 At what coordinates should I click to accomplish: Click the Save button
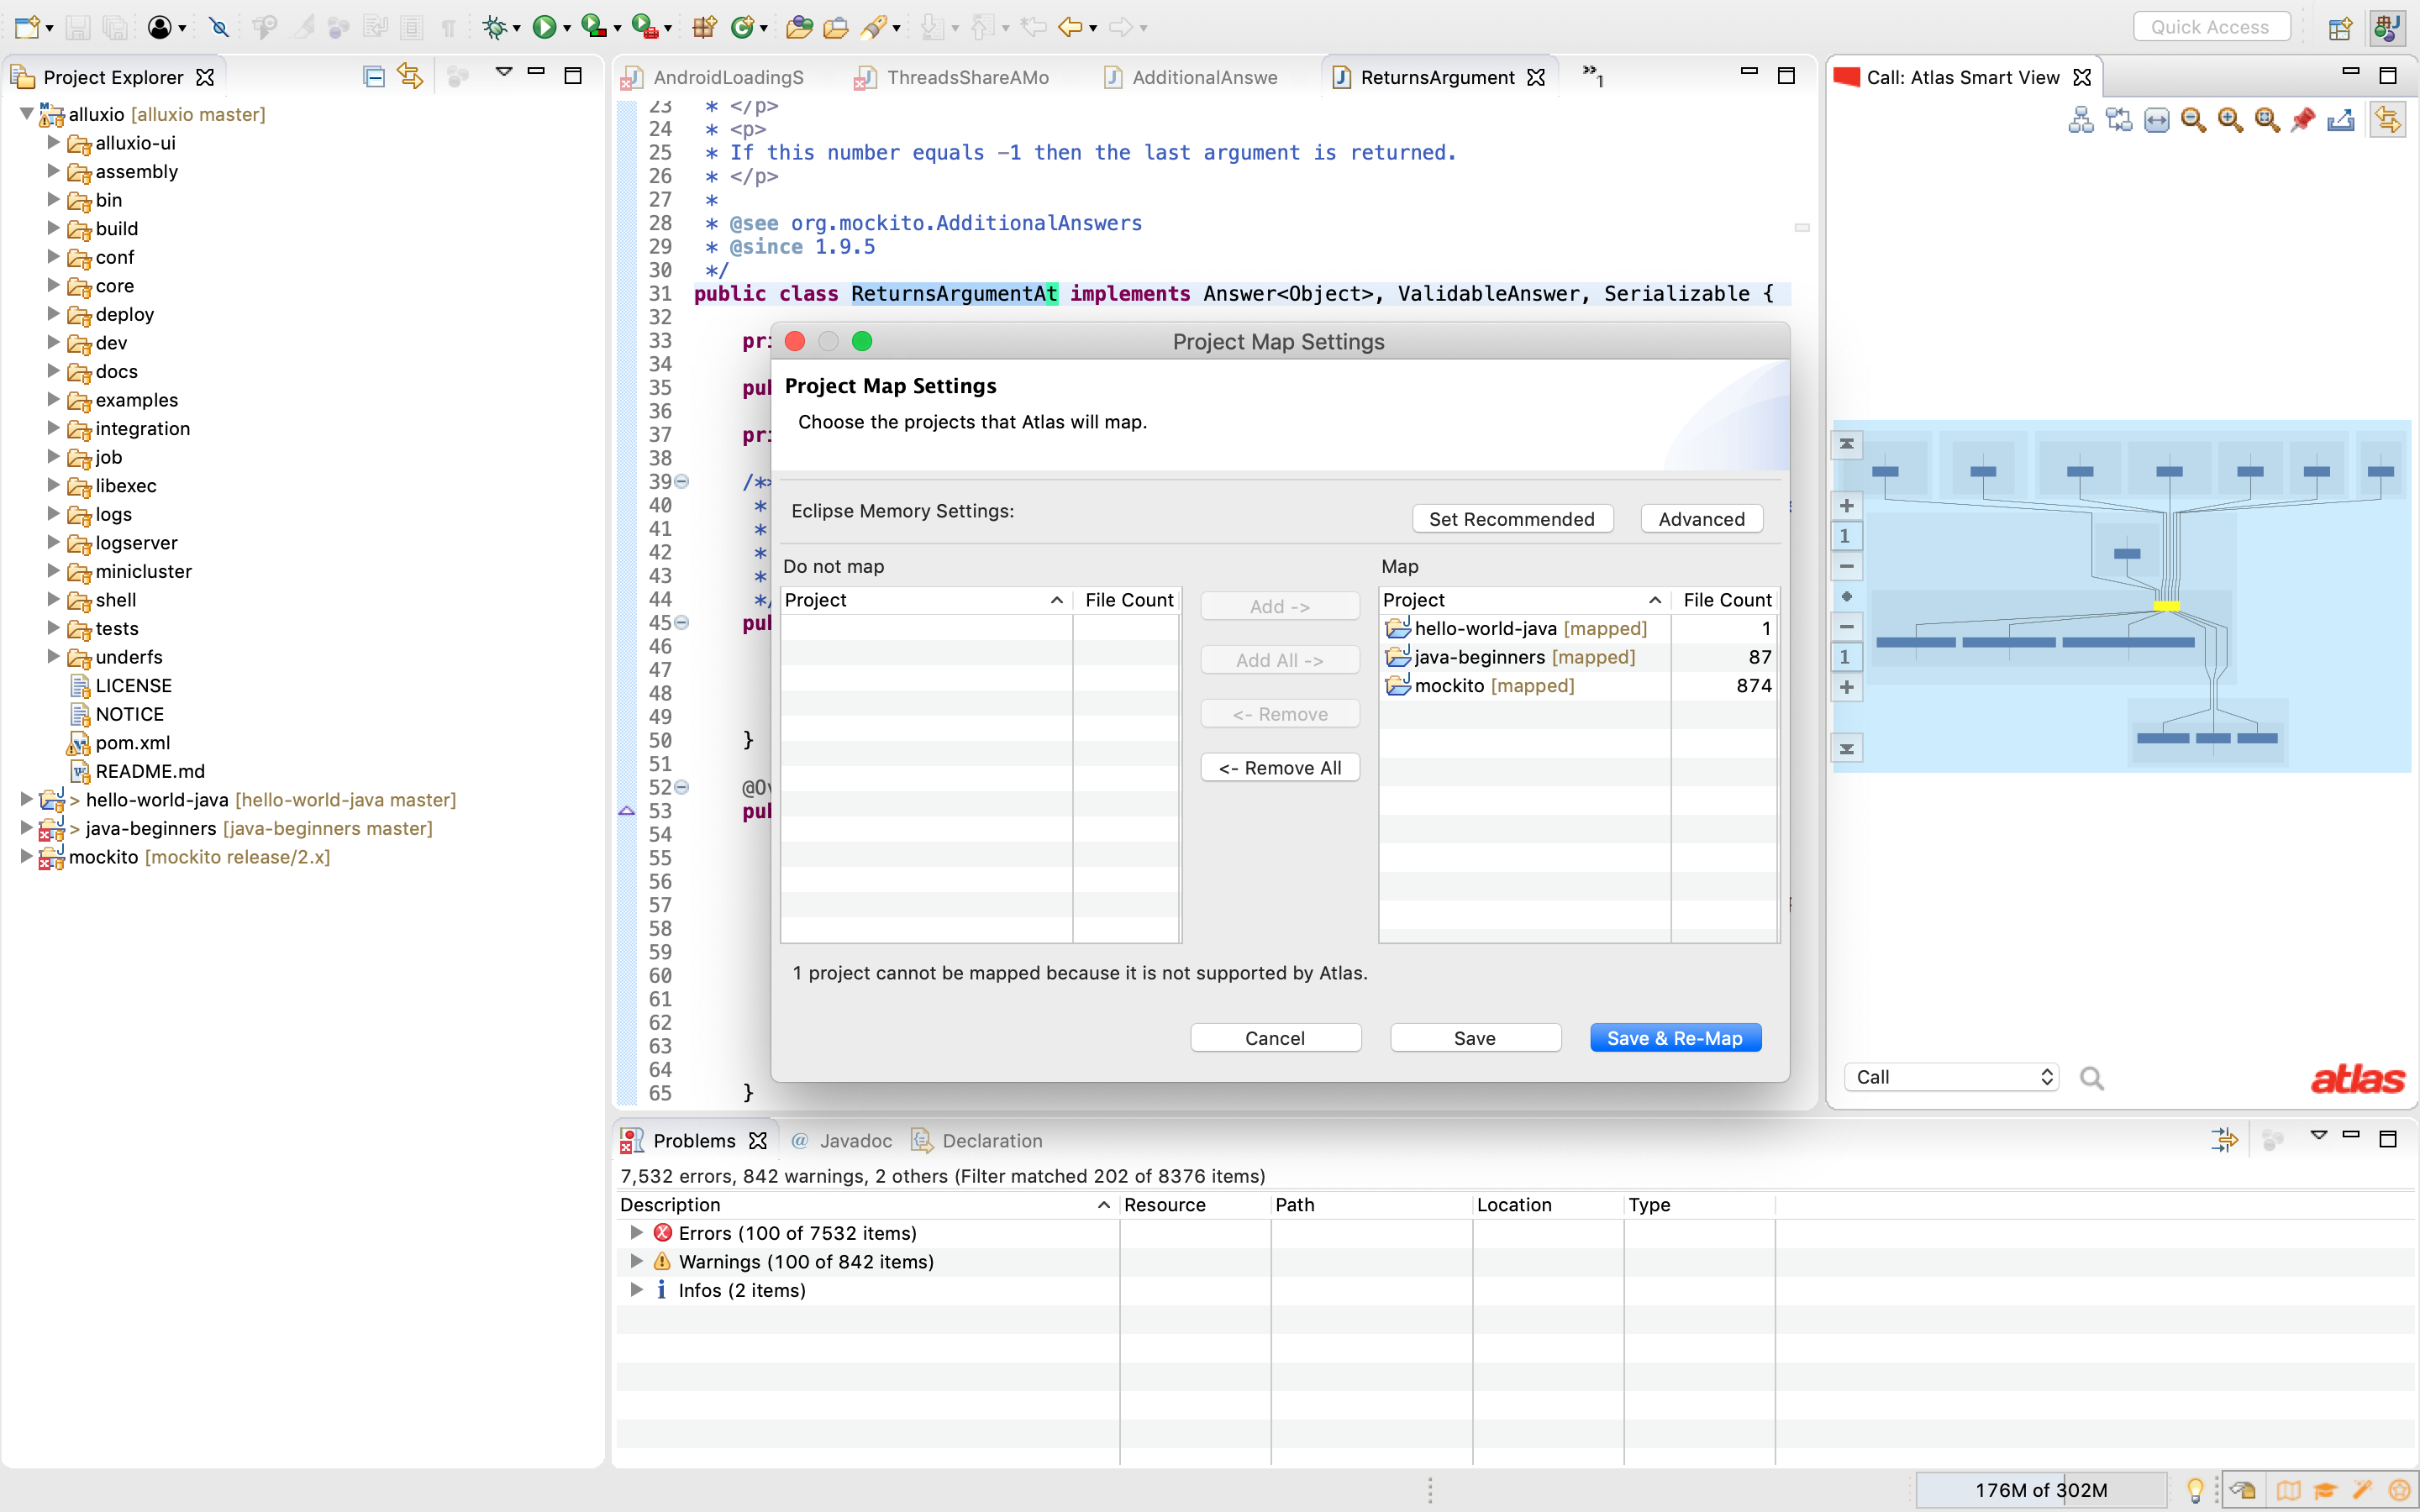[1475, 1038]
